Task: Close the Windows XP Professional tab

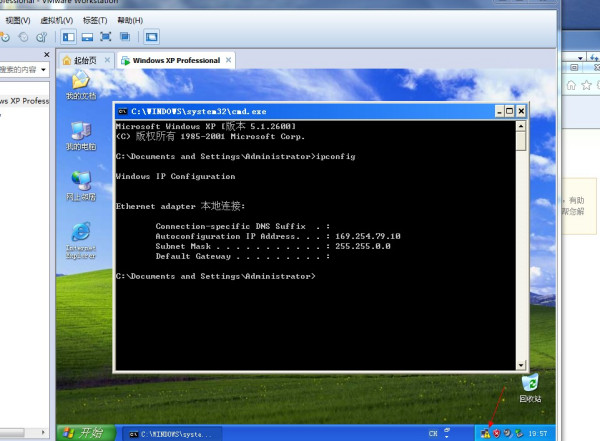Action: [228, 60]
